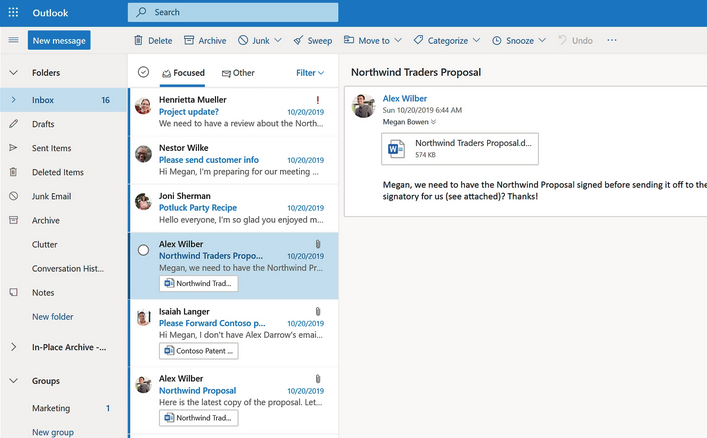This screenshot has width=707, height=438.
Task: Click the Archive box icon in toolbar
Action: pyautogui.click(x=189, y=41)
